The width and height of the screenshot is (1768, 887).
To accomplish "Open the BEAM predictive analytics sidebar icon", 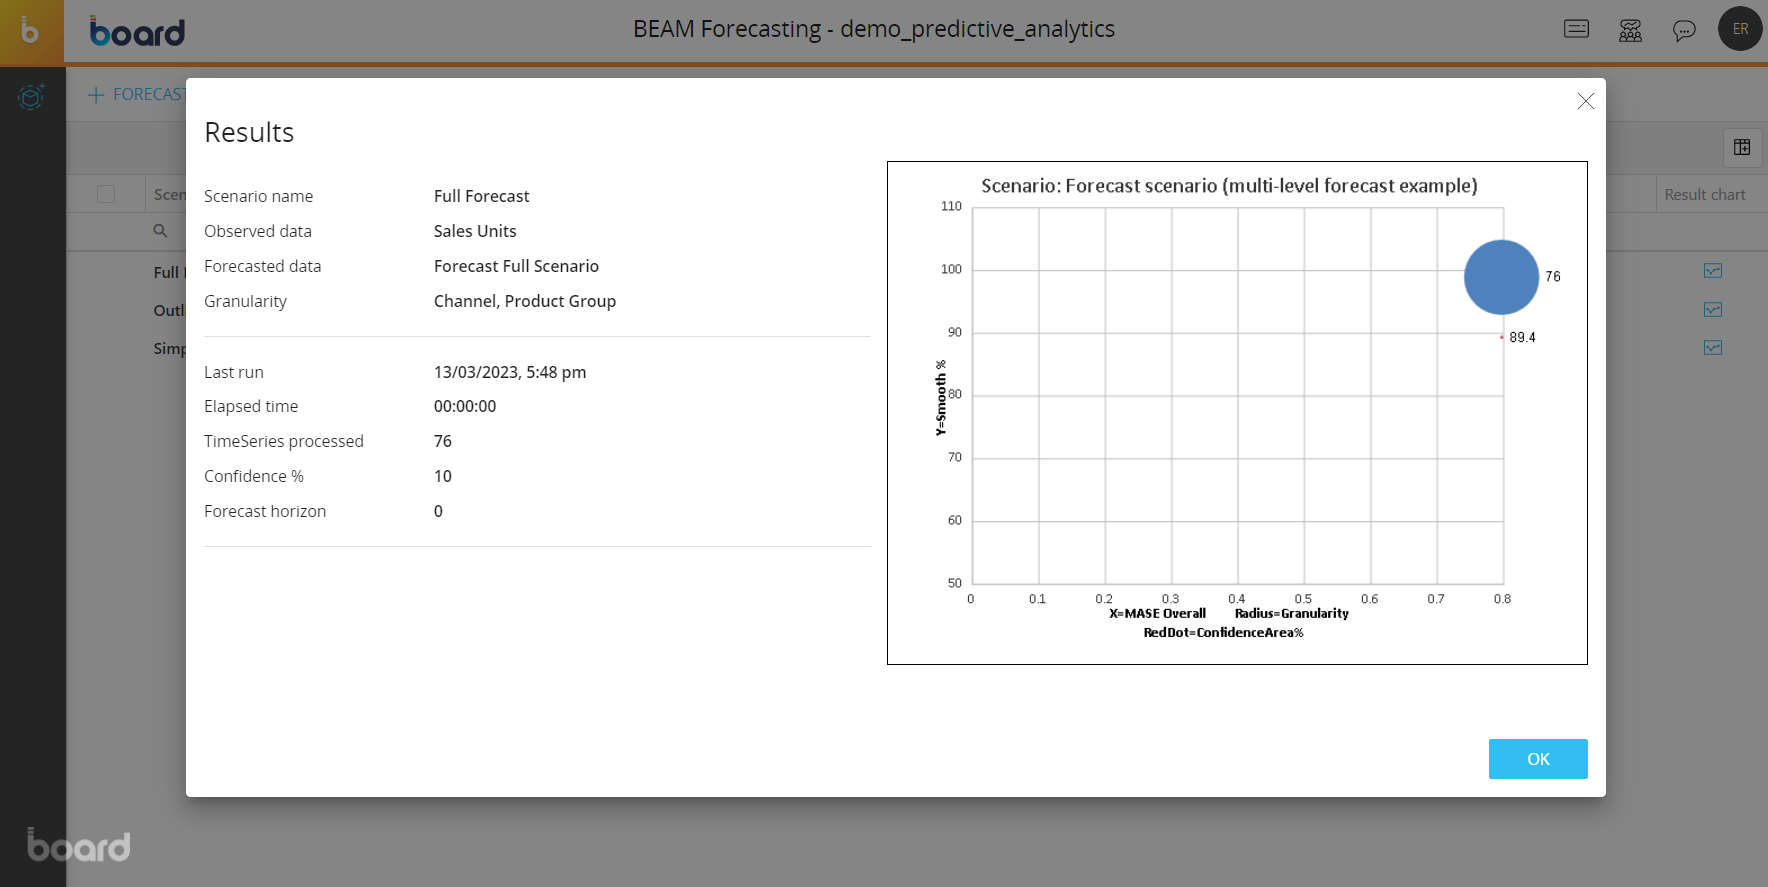I will pos(31,97).
